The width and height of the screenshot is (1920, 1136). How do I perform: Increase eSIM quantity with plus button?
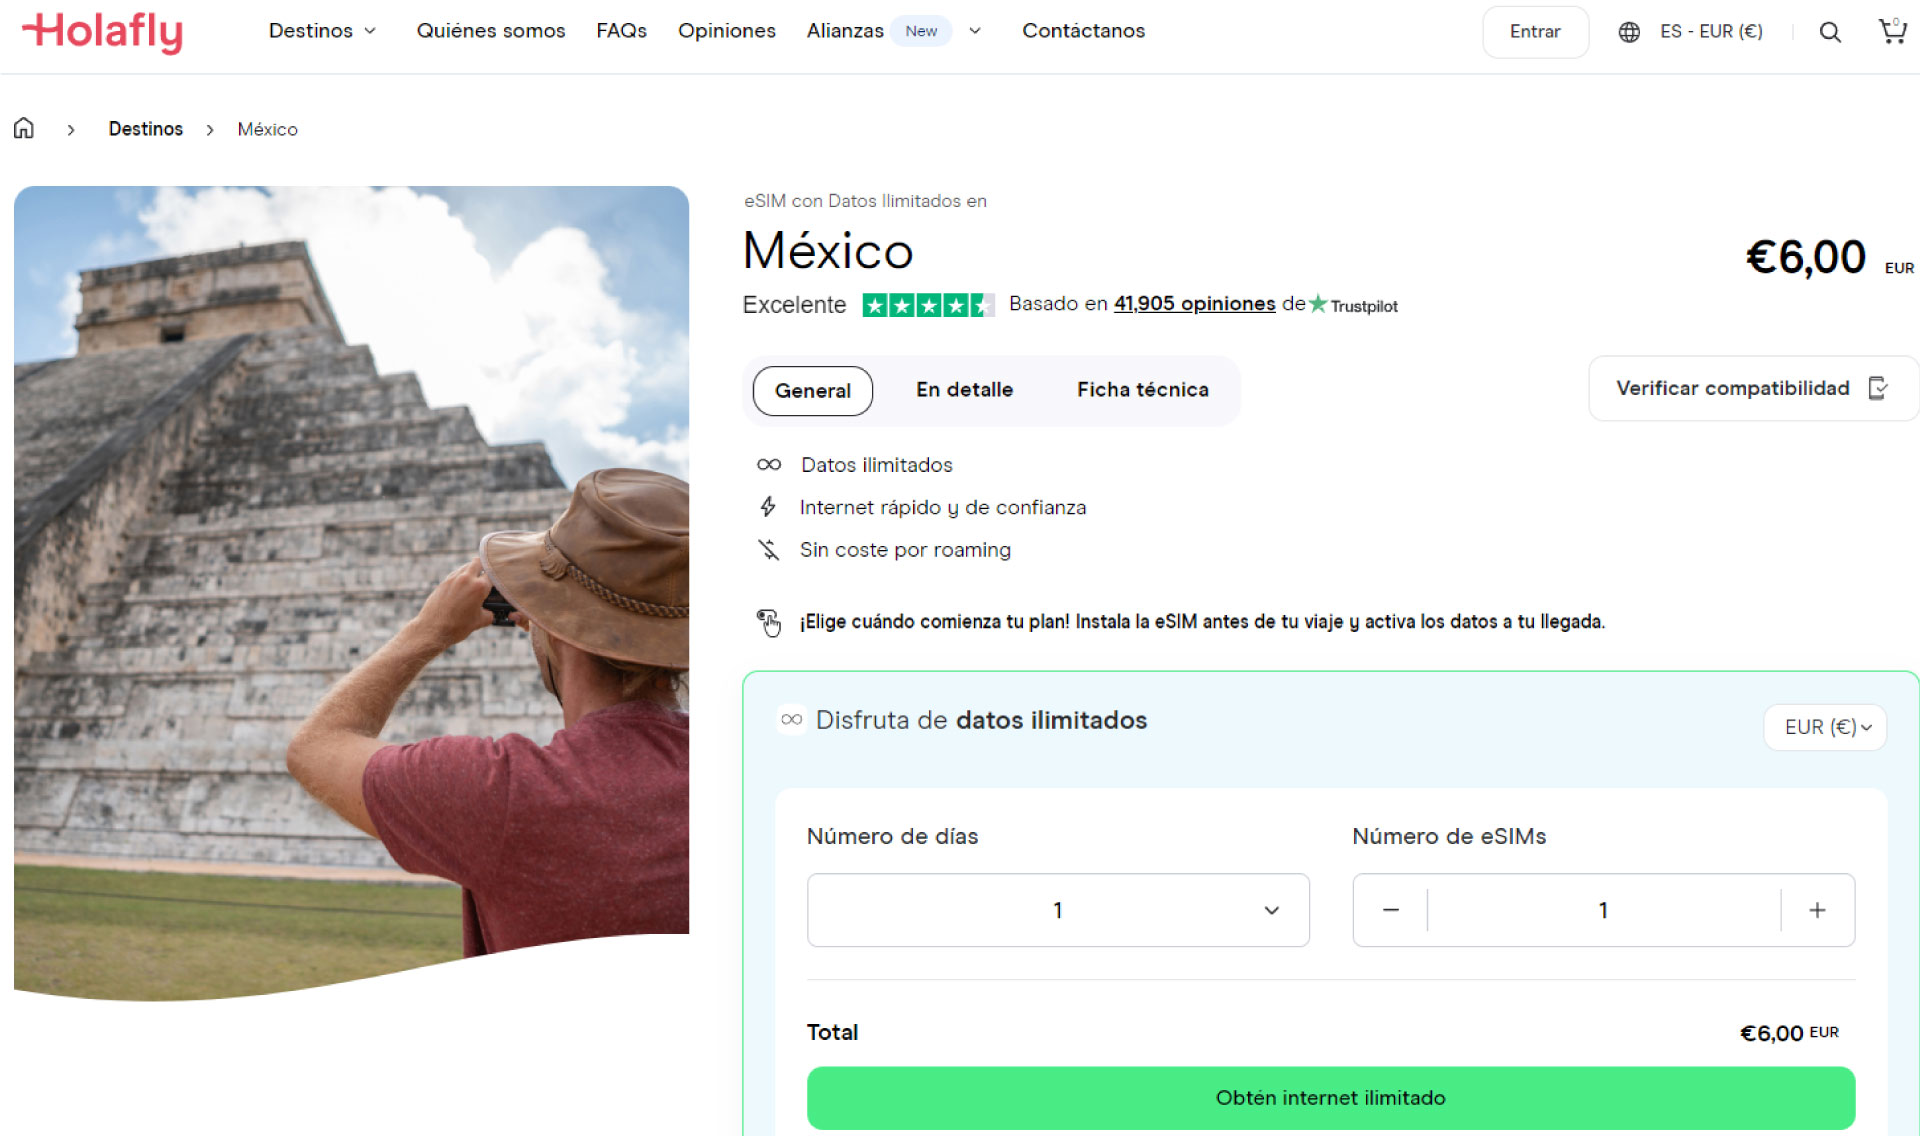(1817, 910)
